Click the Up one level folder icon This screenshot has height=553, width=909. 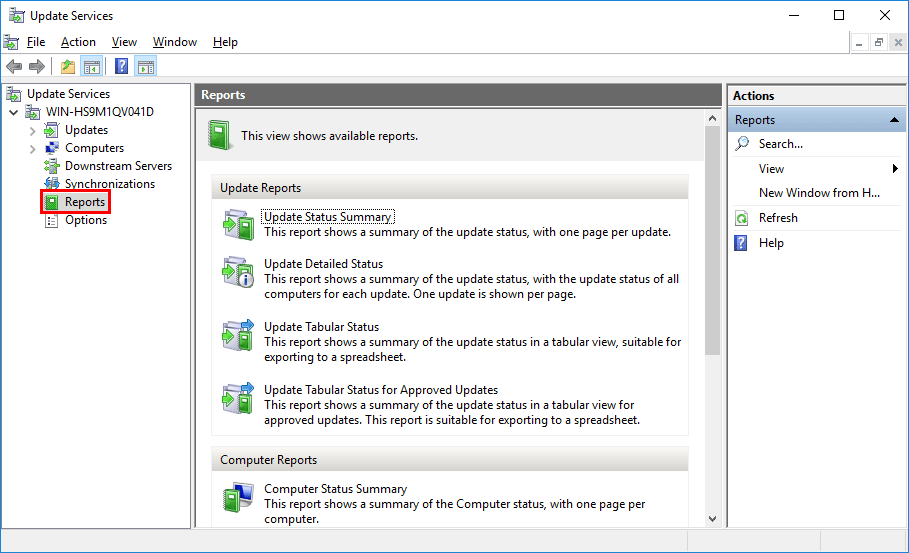click(68, 67)
